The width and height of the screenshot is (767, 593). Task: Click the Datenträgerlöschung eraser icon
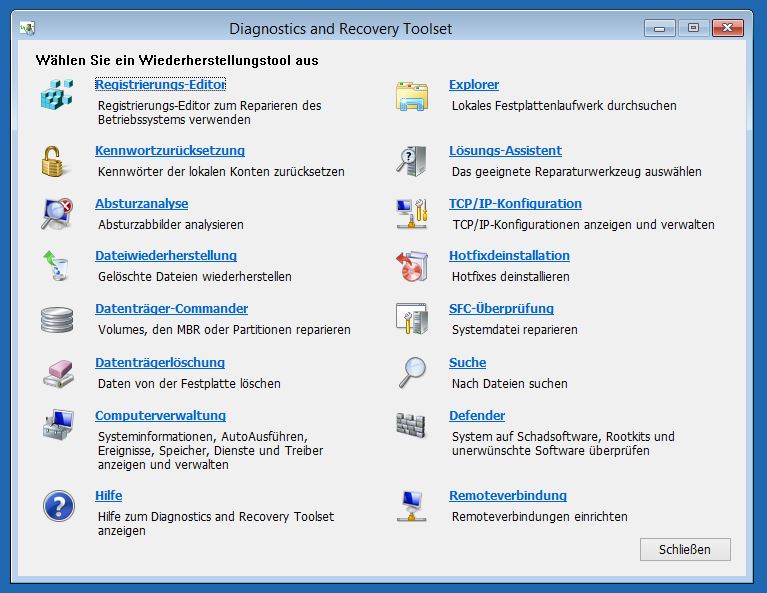tap(58, 374)
